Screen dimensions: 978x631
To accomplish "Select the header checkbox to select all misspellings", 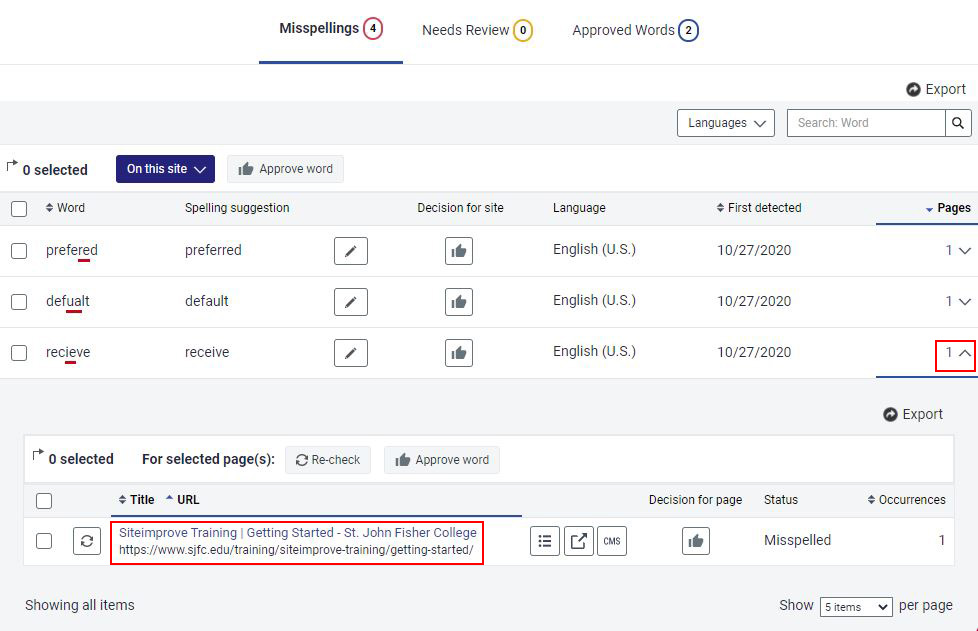I will (x=18, y=208).
